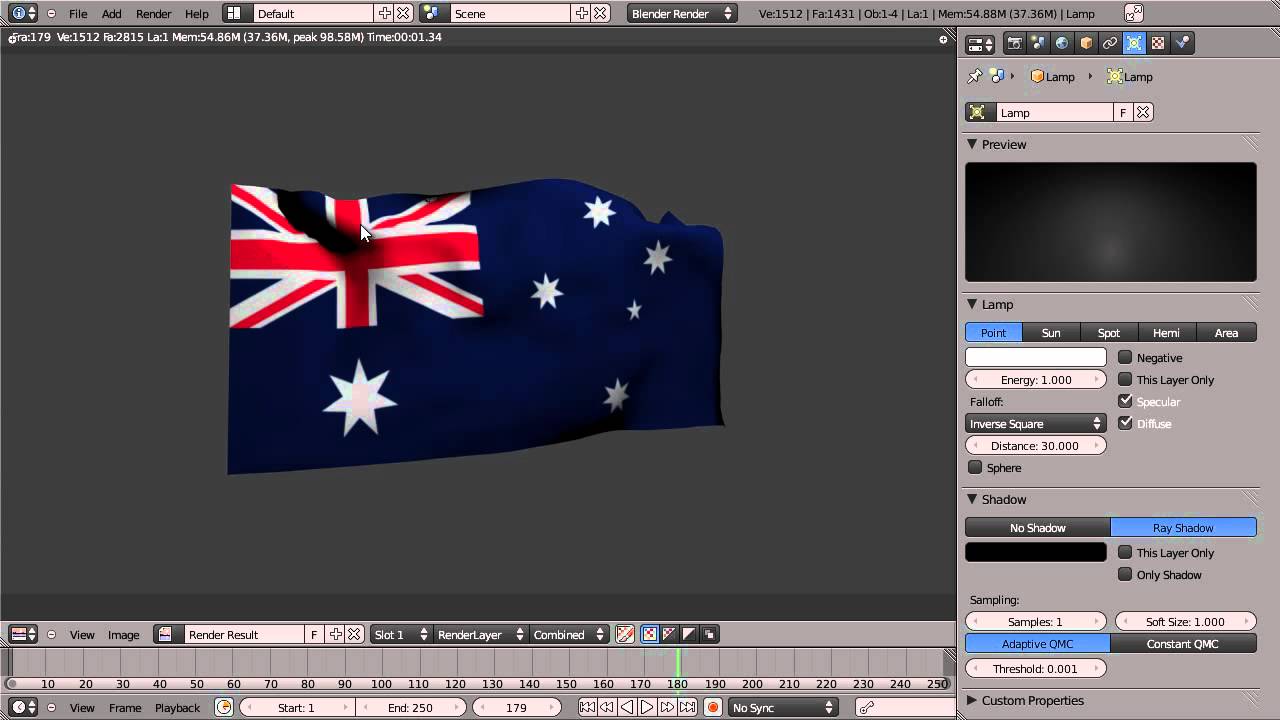The width and height of the screenshot is (1280, 720).
Task: Delete the Default screen layout
Action: click(x=403, y=13)
